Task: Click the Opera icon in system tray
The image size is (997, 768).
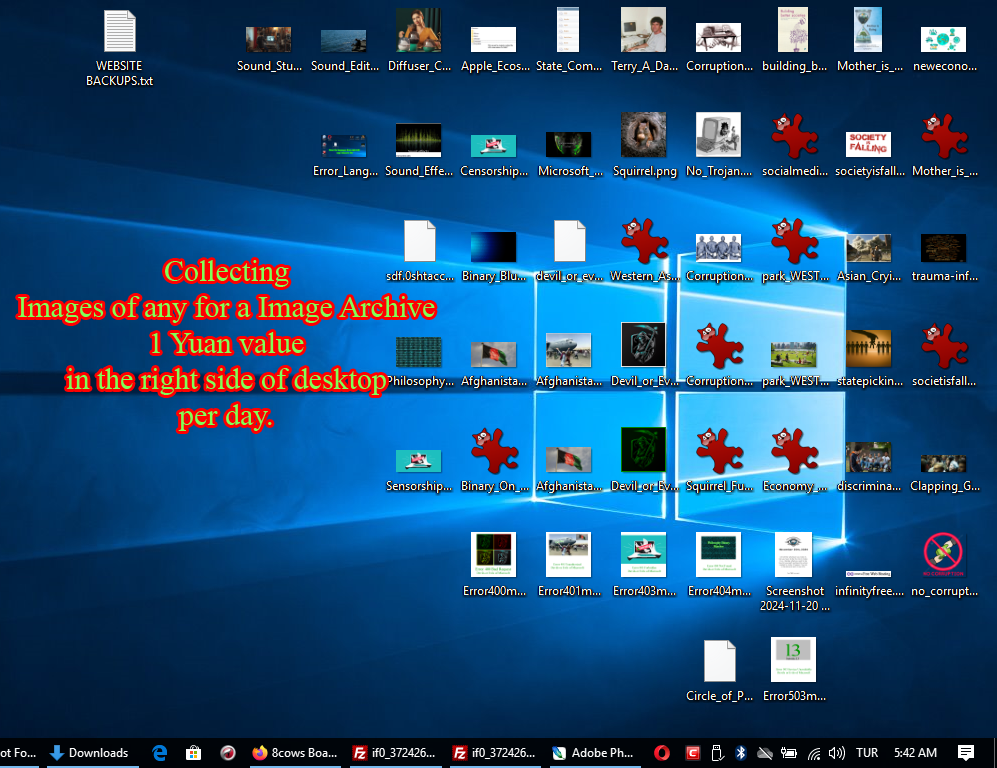Action: [x=662, y=753]
